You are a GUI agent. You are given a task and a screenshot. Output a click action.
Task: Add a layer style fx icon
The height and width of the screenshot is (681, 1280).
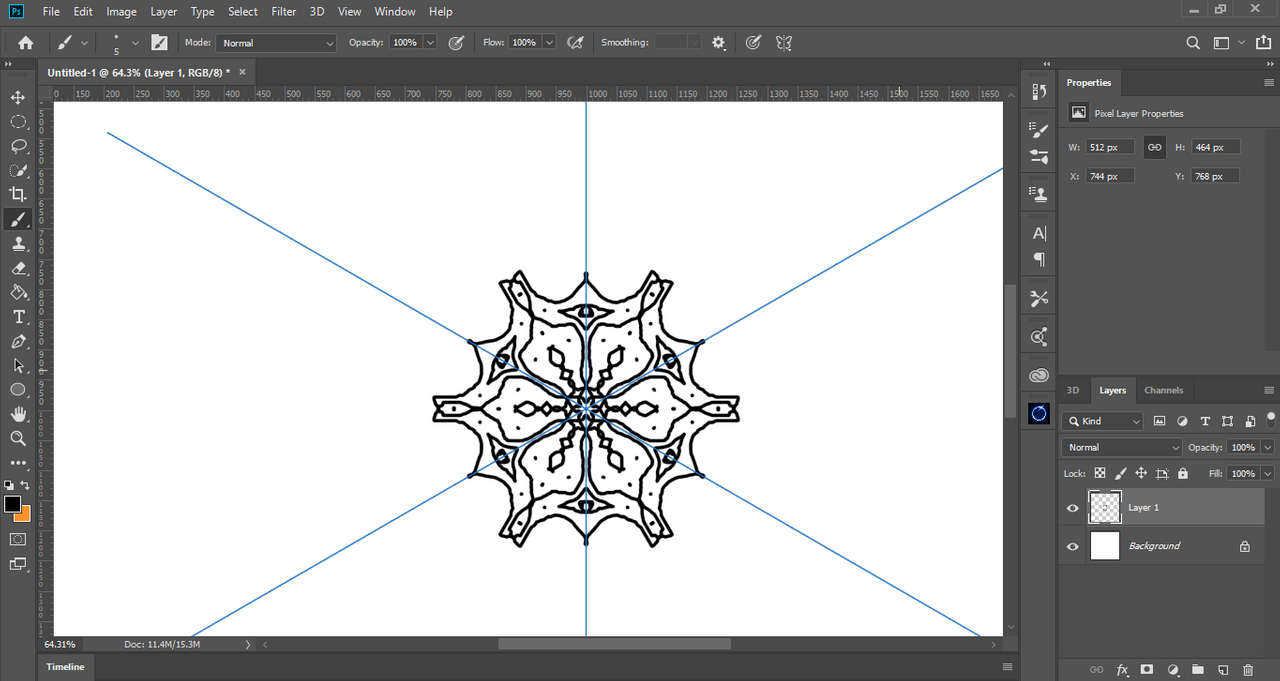(x=1122, y=670)
